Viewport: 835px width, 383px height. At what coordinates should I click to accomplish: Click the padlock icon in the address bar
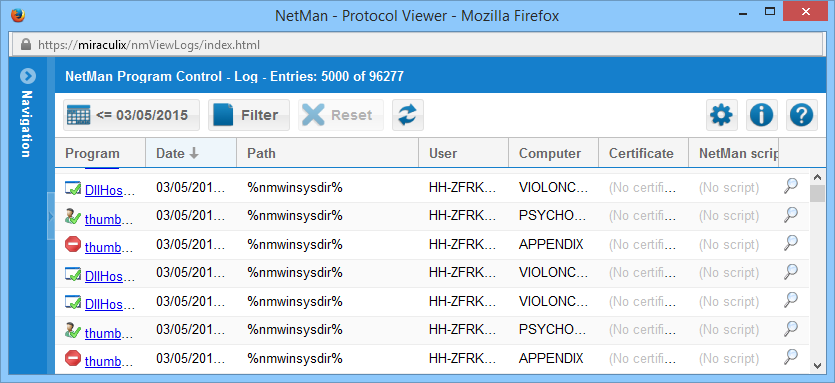[x=26, y=45]
